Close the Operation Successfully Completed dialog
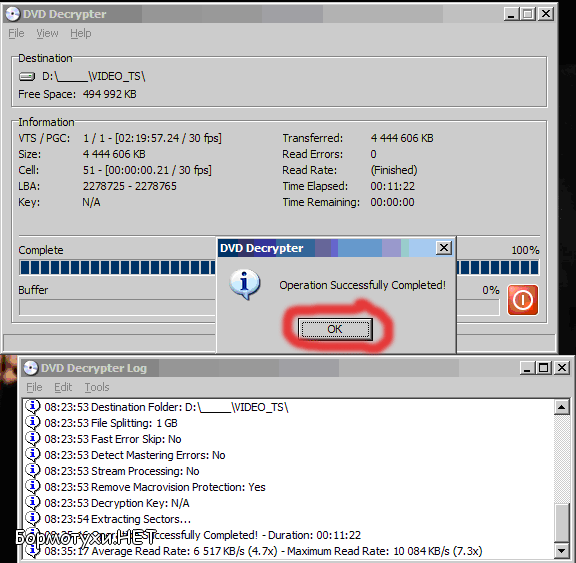 click(444, 248)
